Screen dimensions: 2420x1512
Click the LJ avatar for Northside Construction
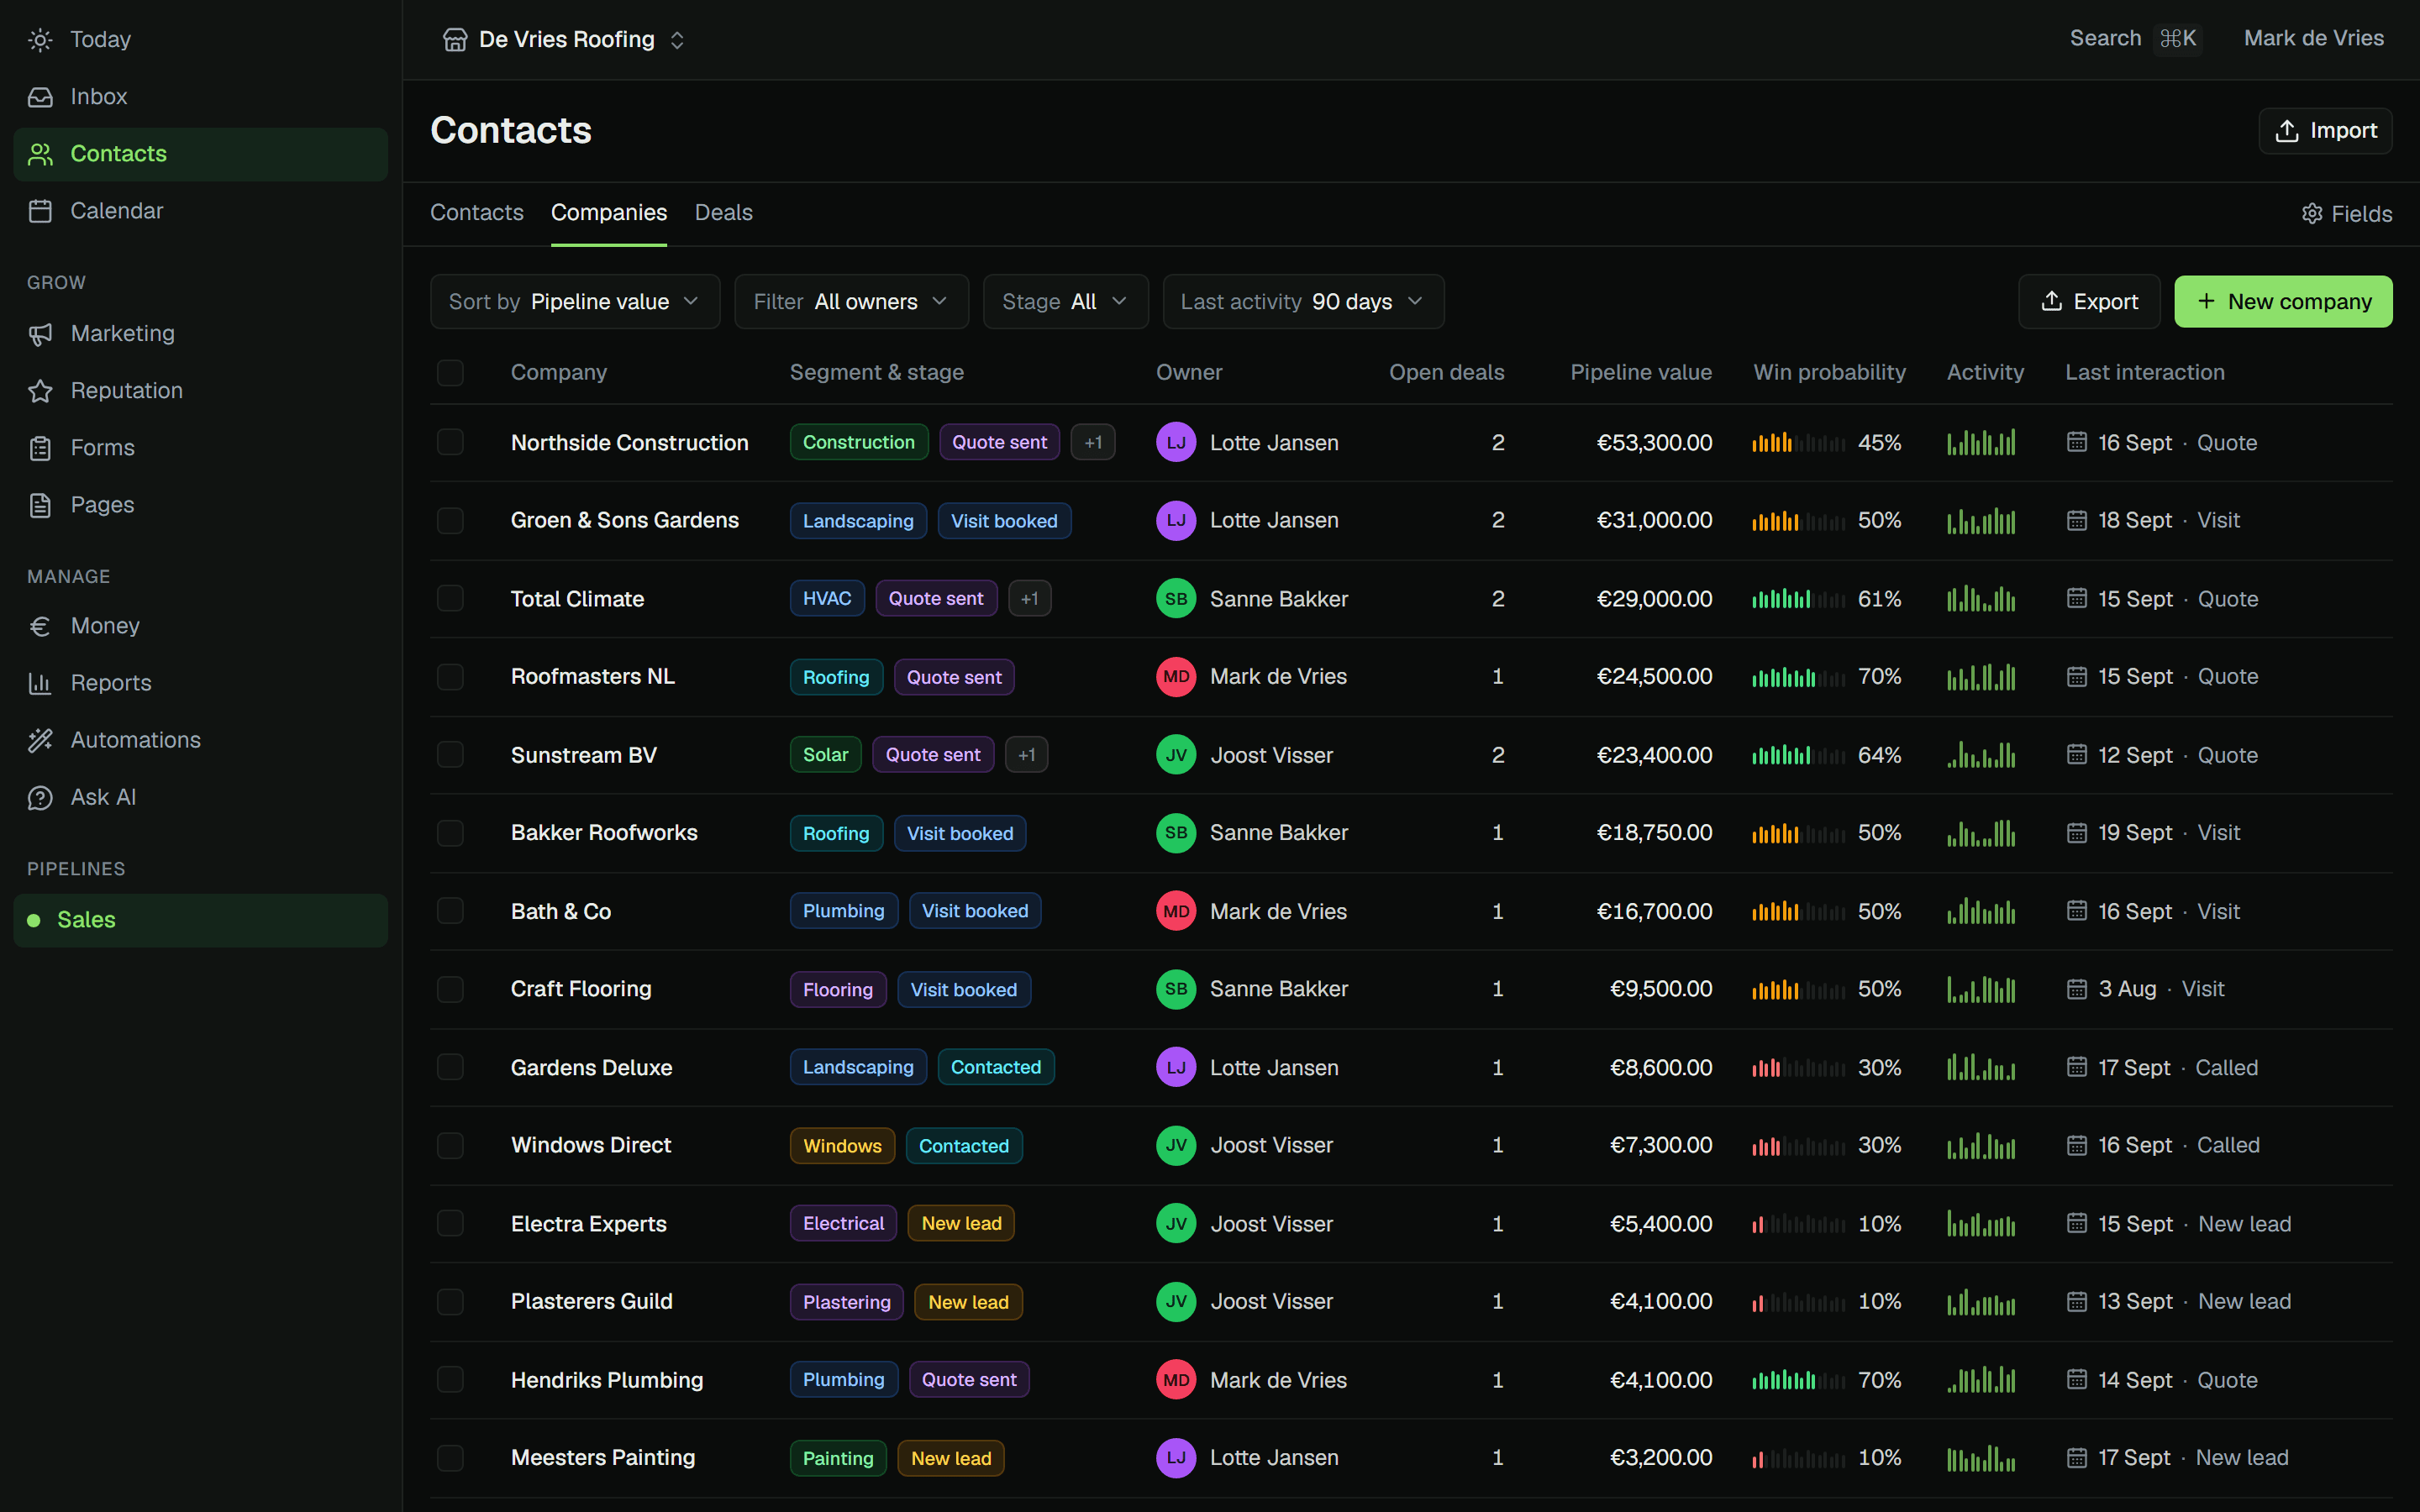click(1176, 442)
